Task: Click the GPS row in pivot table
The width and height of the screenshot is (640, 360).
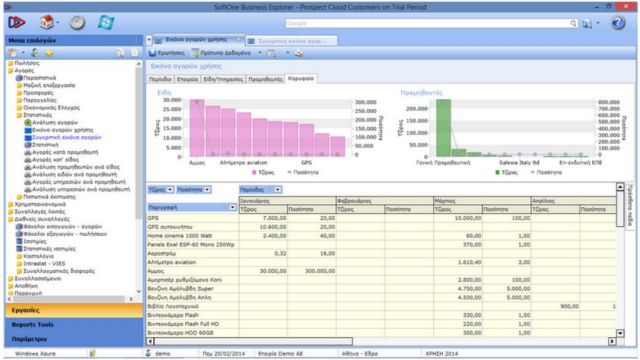Action: click(381, 218)
